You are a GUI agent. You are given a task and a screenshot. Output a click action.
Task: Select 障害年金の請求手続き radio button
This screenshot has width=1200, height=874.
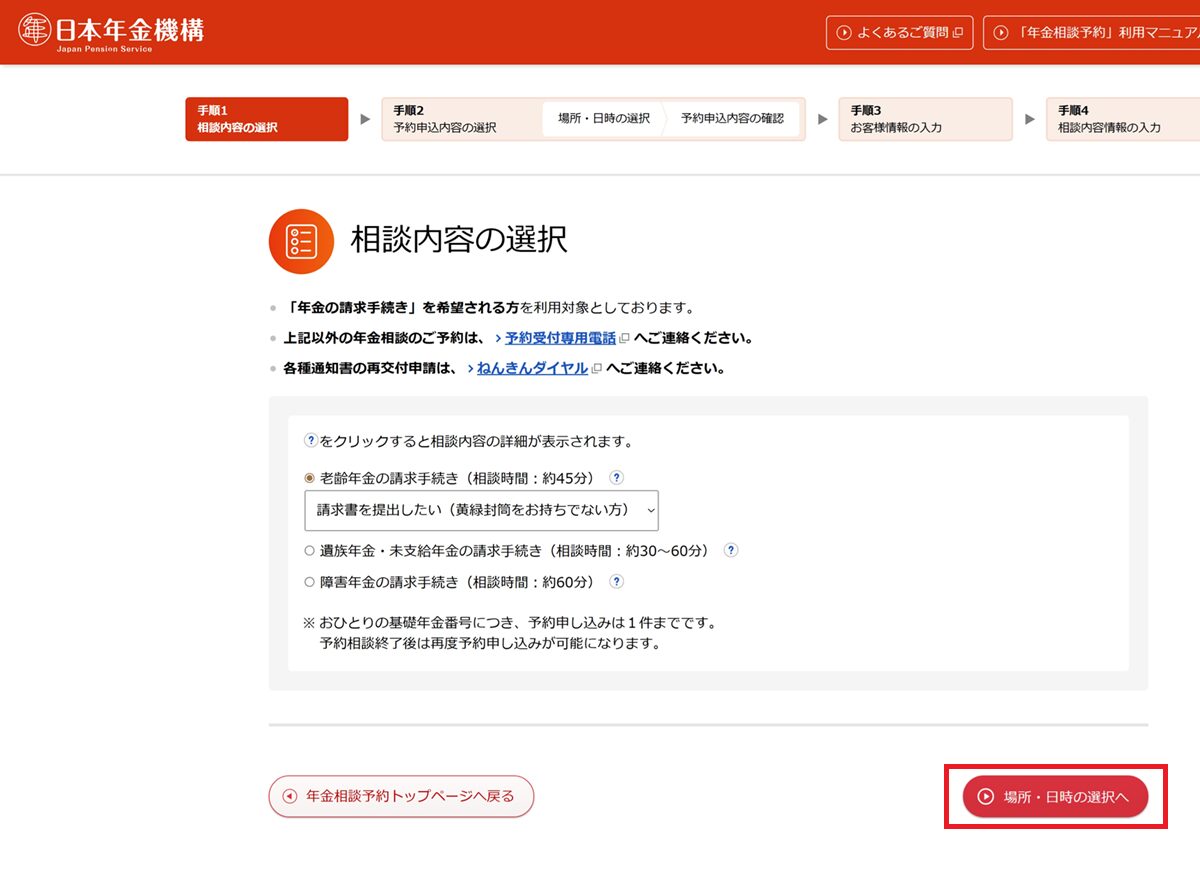[x=309, y=581]
